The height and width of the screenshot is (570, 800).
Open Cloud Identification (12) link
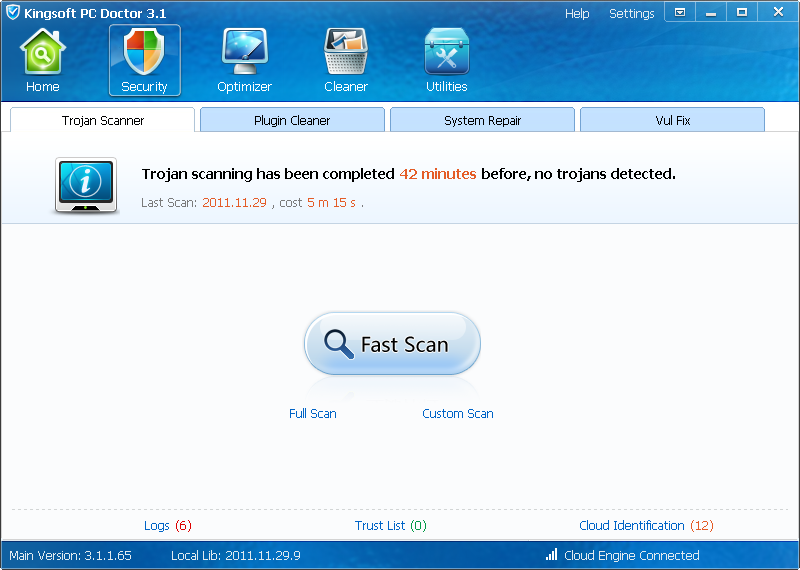(x=646, y=525)
